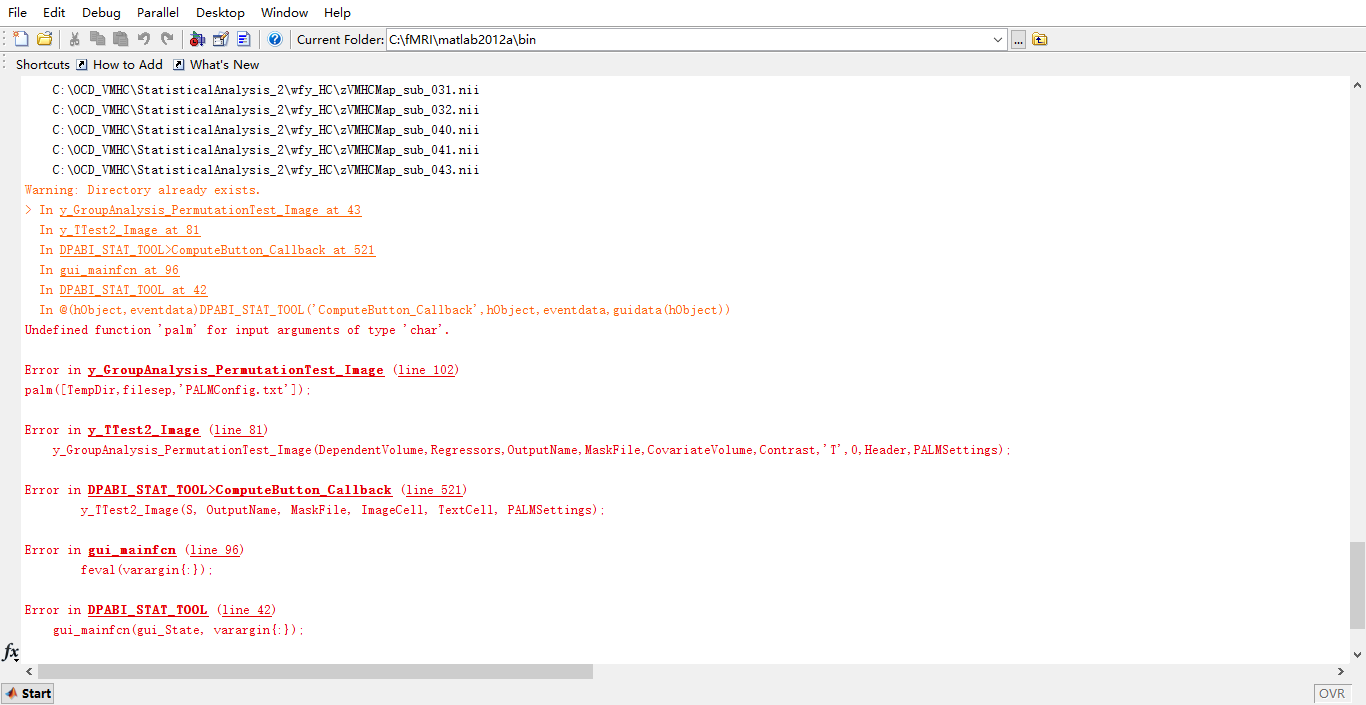Open the Profiler icon in toolbar
Image resolution: width=1366 pixels, height=705 pixels.
(244, 39)
